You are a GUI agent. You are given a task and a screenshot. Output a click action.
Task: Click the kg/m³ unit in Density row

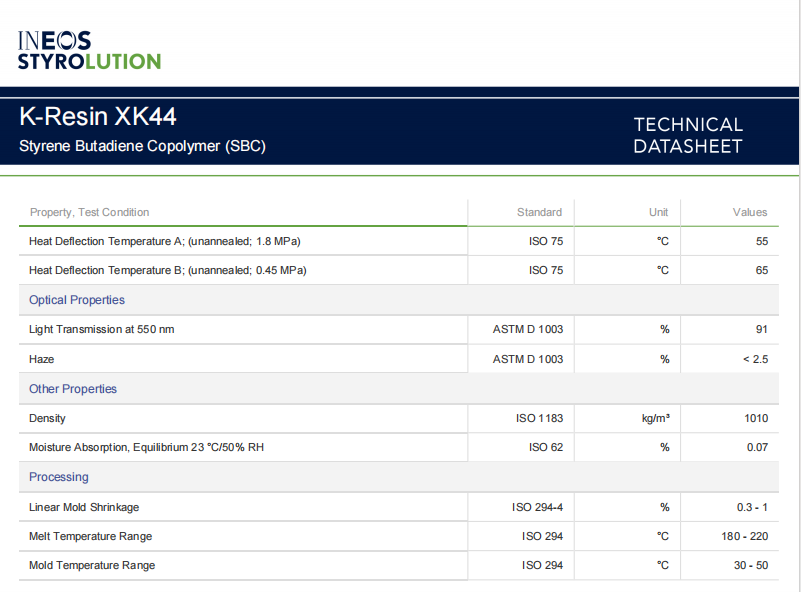tap(655, 418)
